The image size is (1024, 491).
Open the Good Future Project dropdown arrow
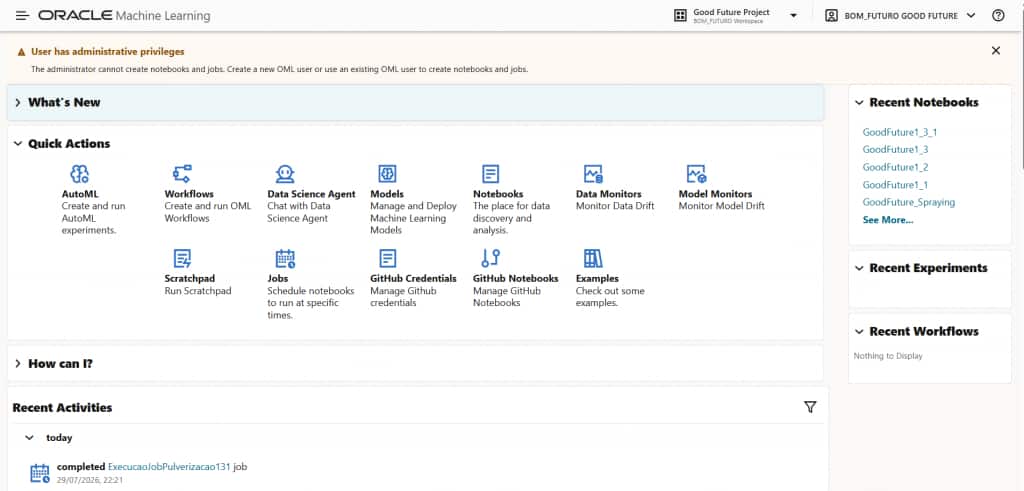(793, 16)
